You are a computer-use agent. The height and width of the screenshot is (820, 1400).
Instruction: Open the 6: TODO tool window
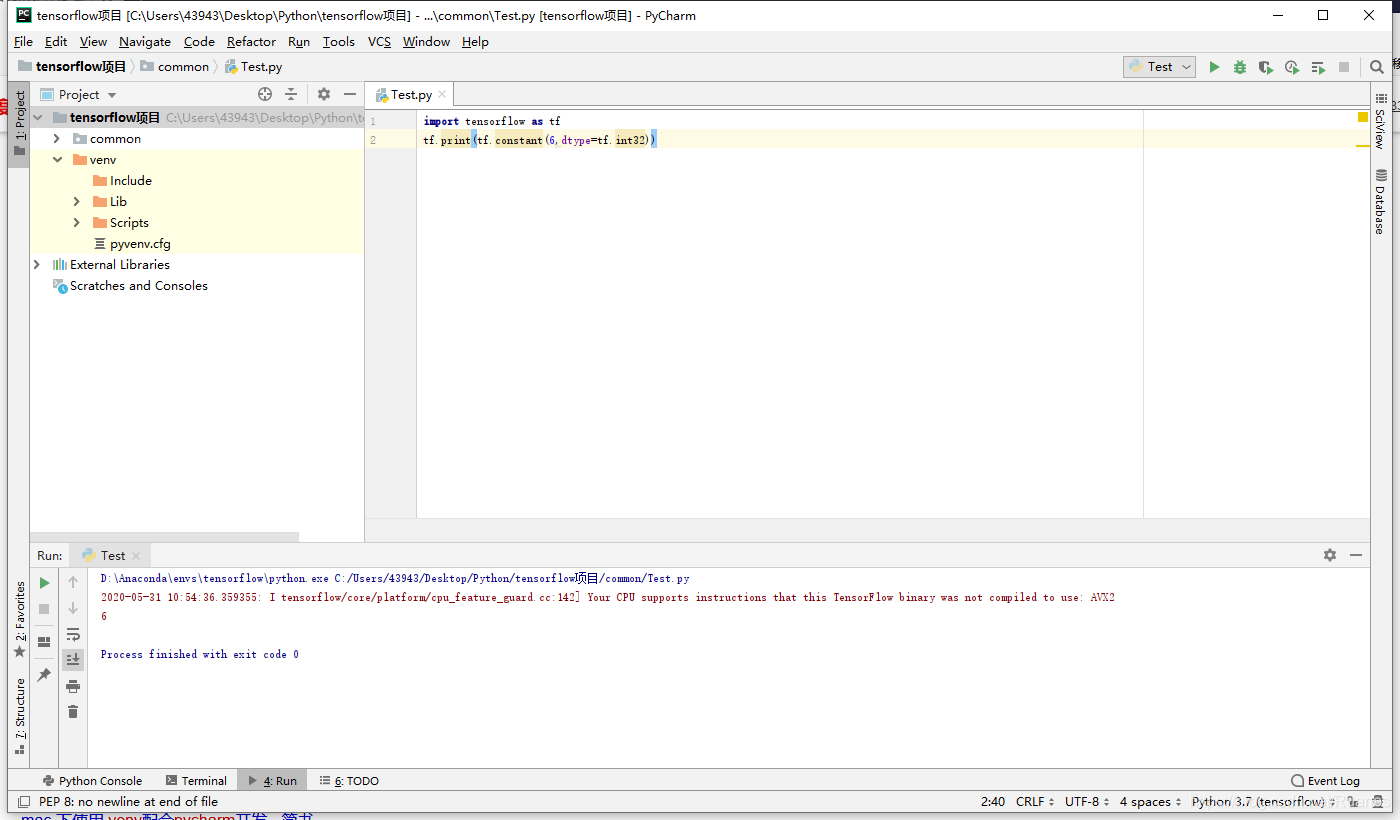click(x=349, y=781)
